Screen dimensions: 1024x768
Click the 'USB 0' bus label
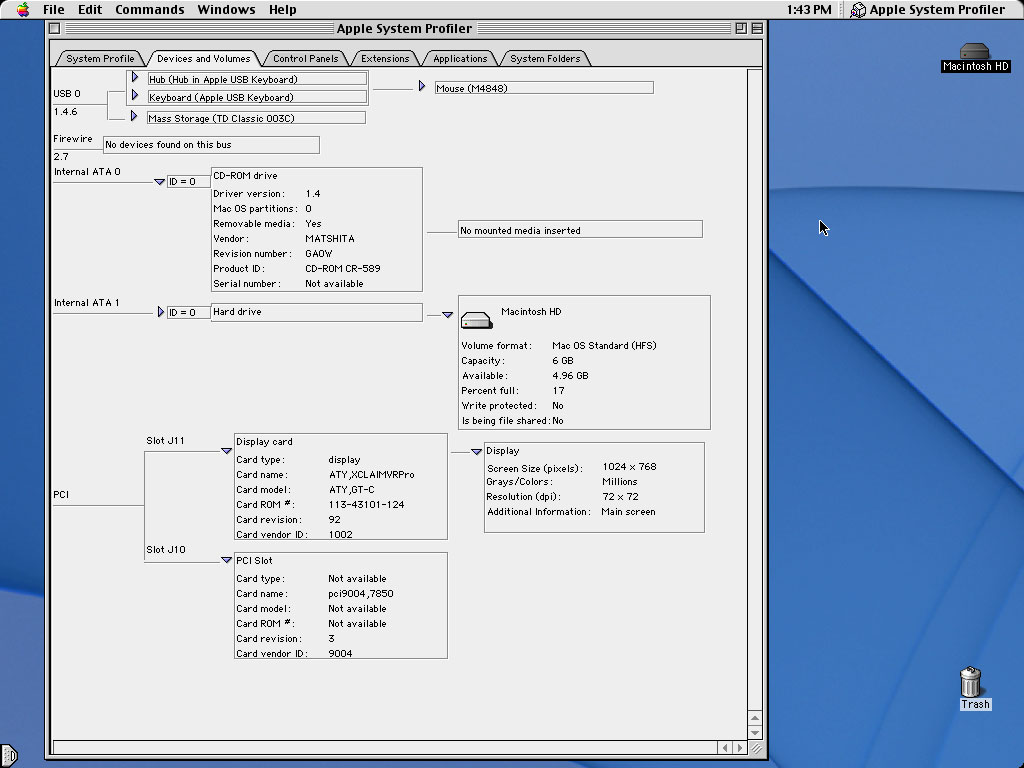pos(67,93)
